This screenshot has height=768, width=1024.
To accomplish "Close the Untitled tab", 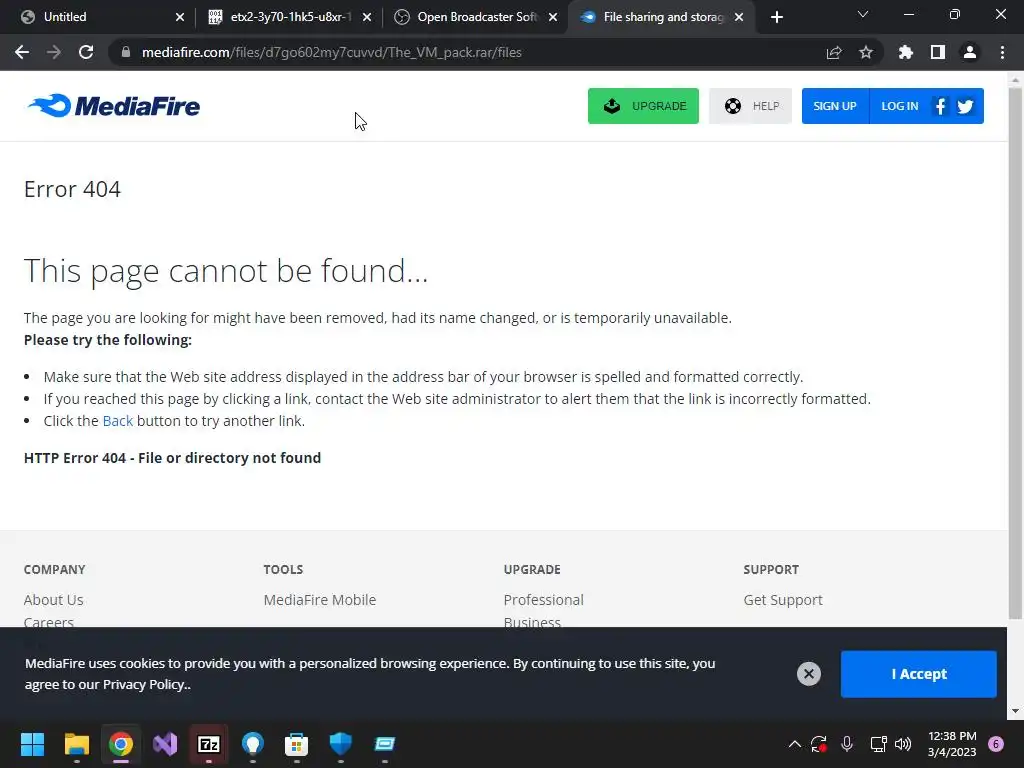I will (x=180, y=17).
